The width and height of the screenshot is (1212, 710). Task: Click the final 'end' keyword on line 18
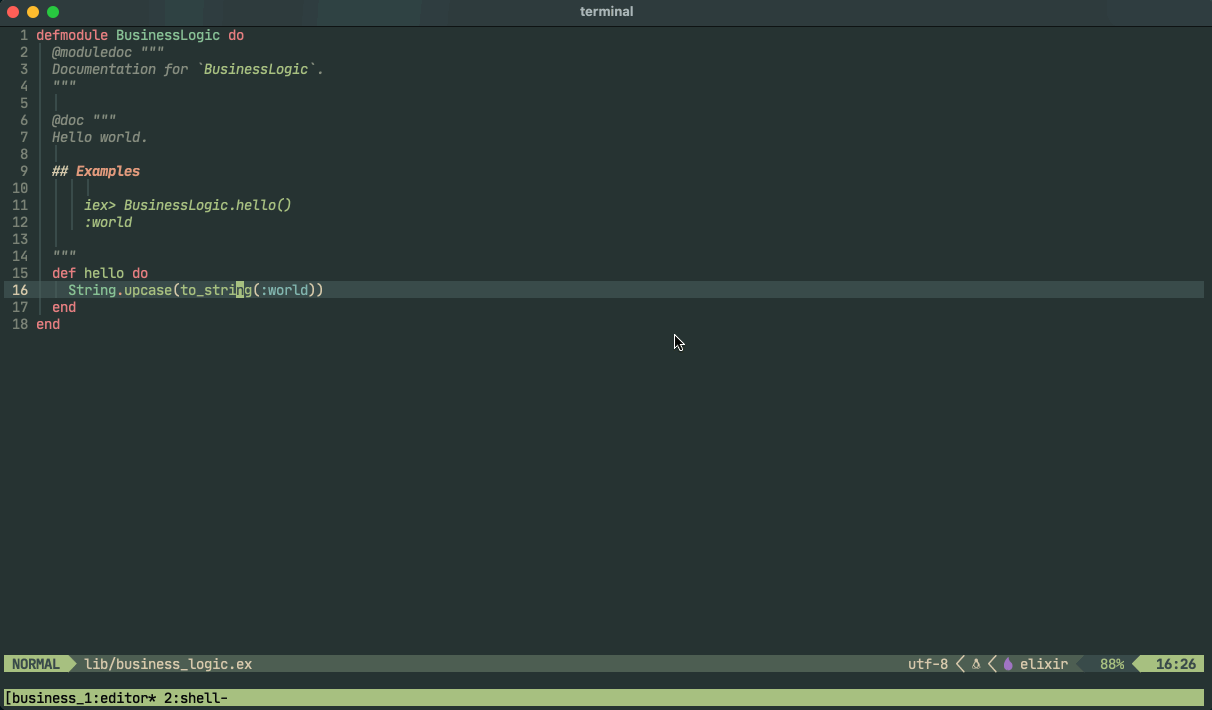point(48,324)
